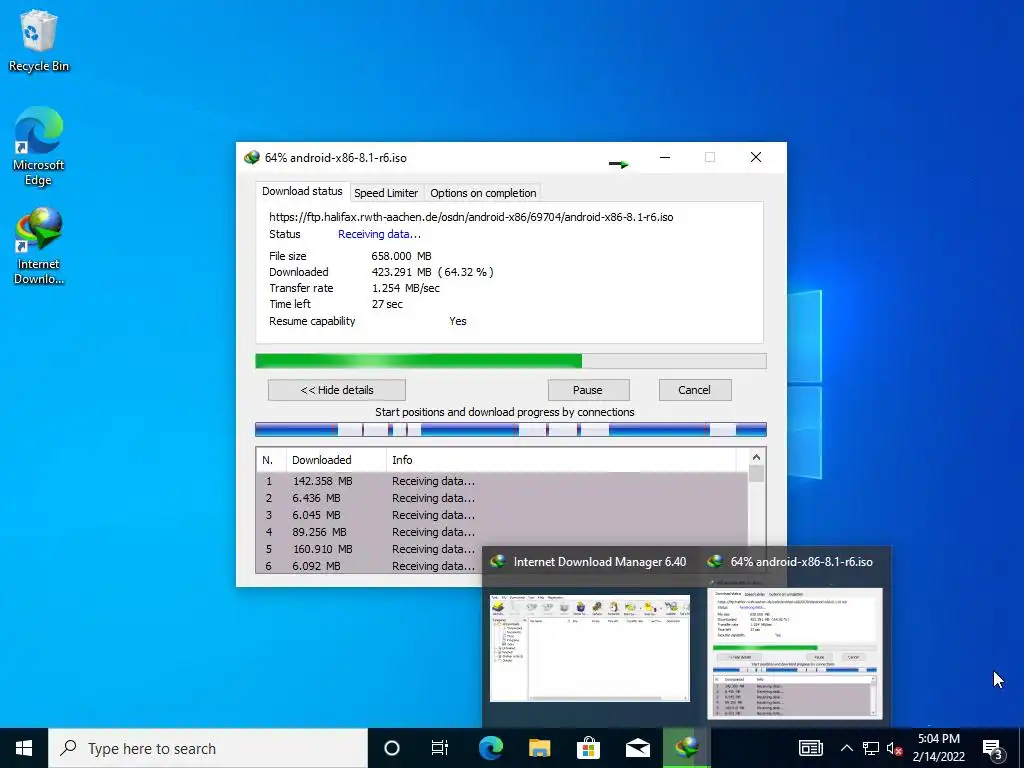This screenshot has width=1024, height=768.
Task: Select connection row with 142.358 MB
Action: (502, 481)
